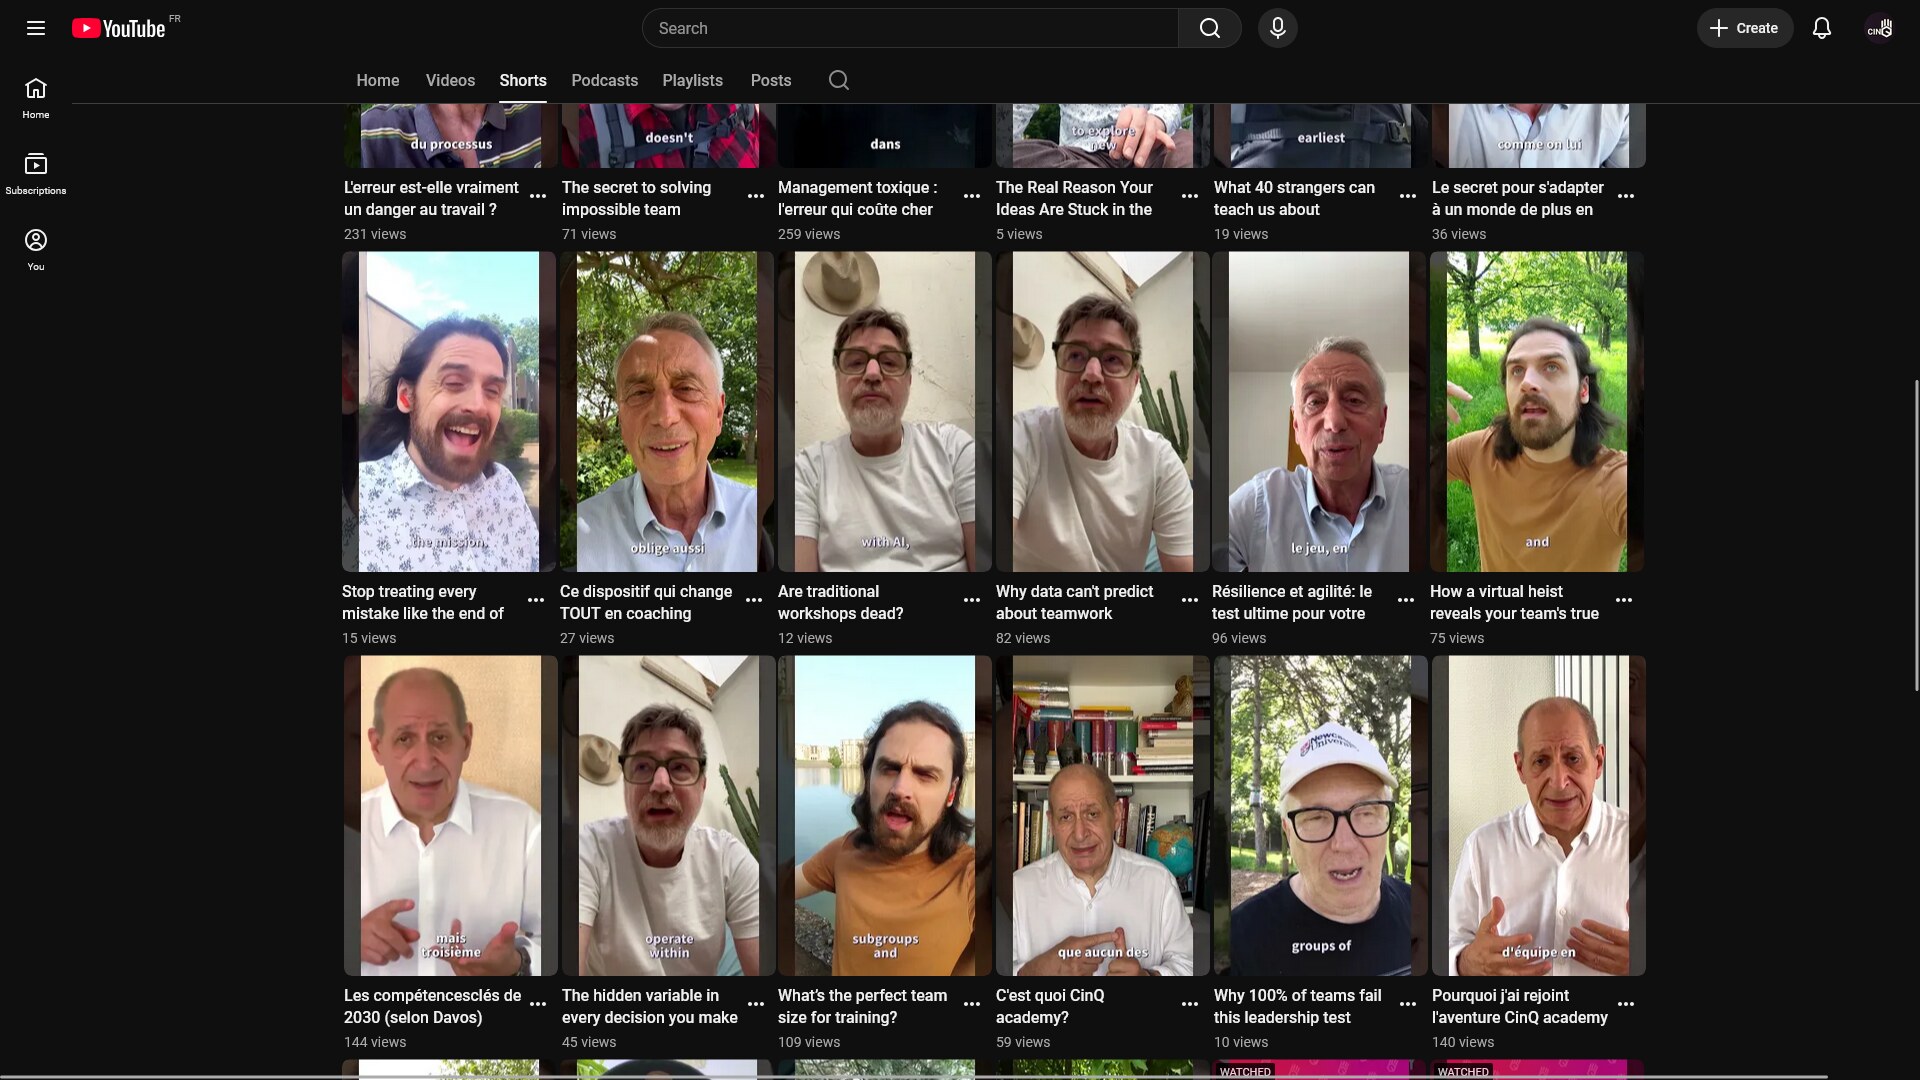
Task: Open options for 'Les compétencesclés de 2030'
Action: point(538,1004)
